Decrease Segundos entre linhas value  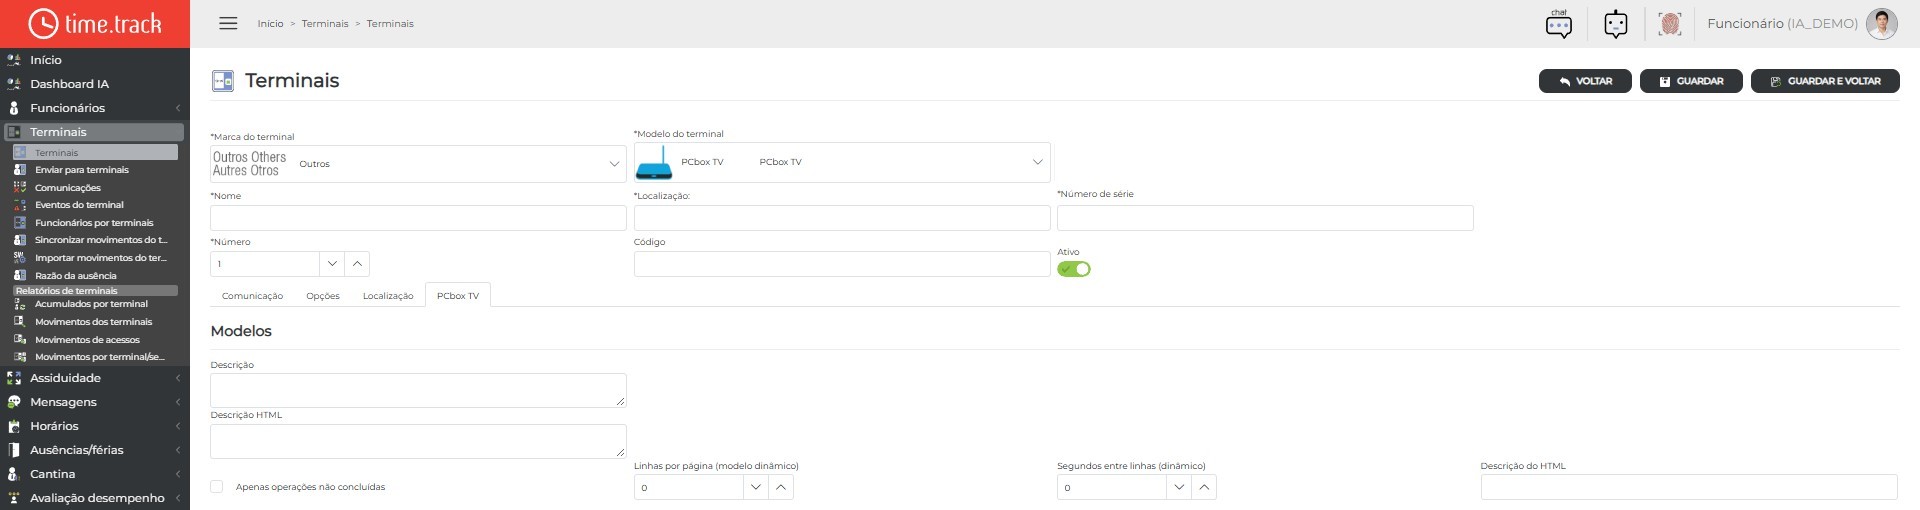pos(1179,488)
